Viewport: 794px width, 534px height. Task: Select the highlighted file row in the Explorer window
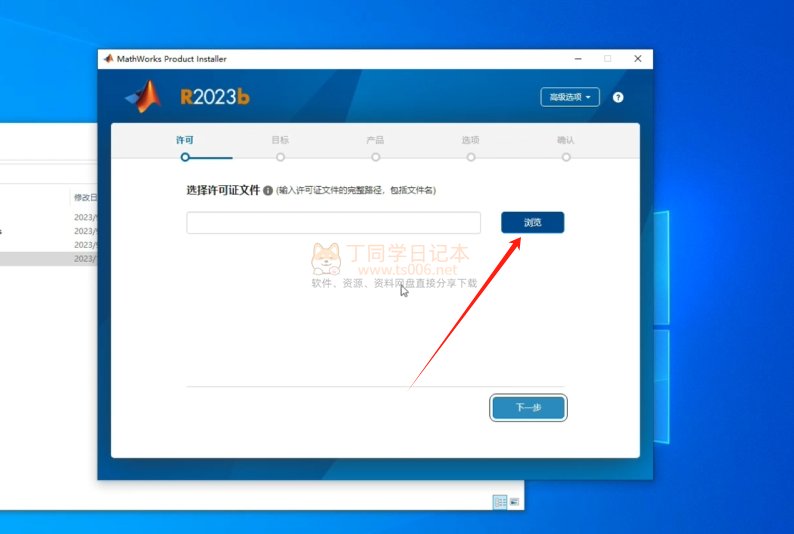click(x=49, y=259)
